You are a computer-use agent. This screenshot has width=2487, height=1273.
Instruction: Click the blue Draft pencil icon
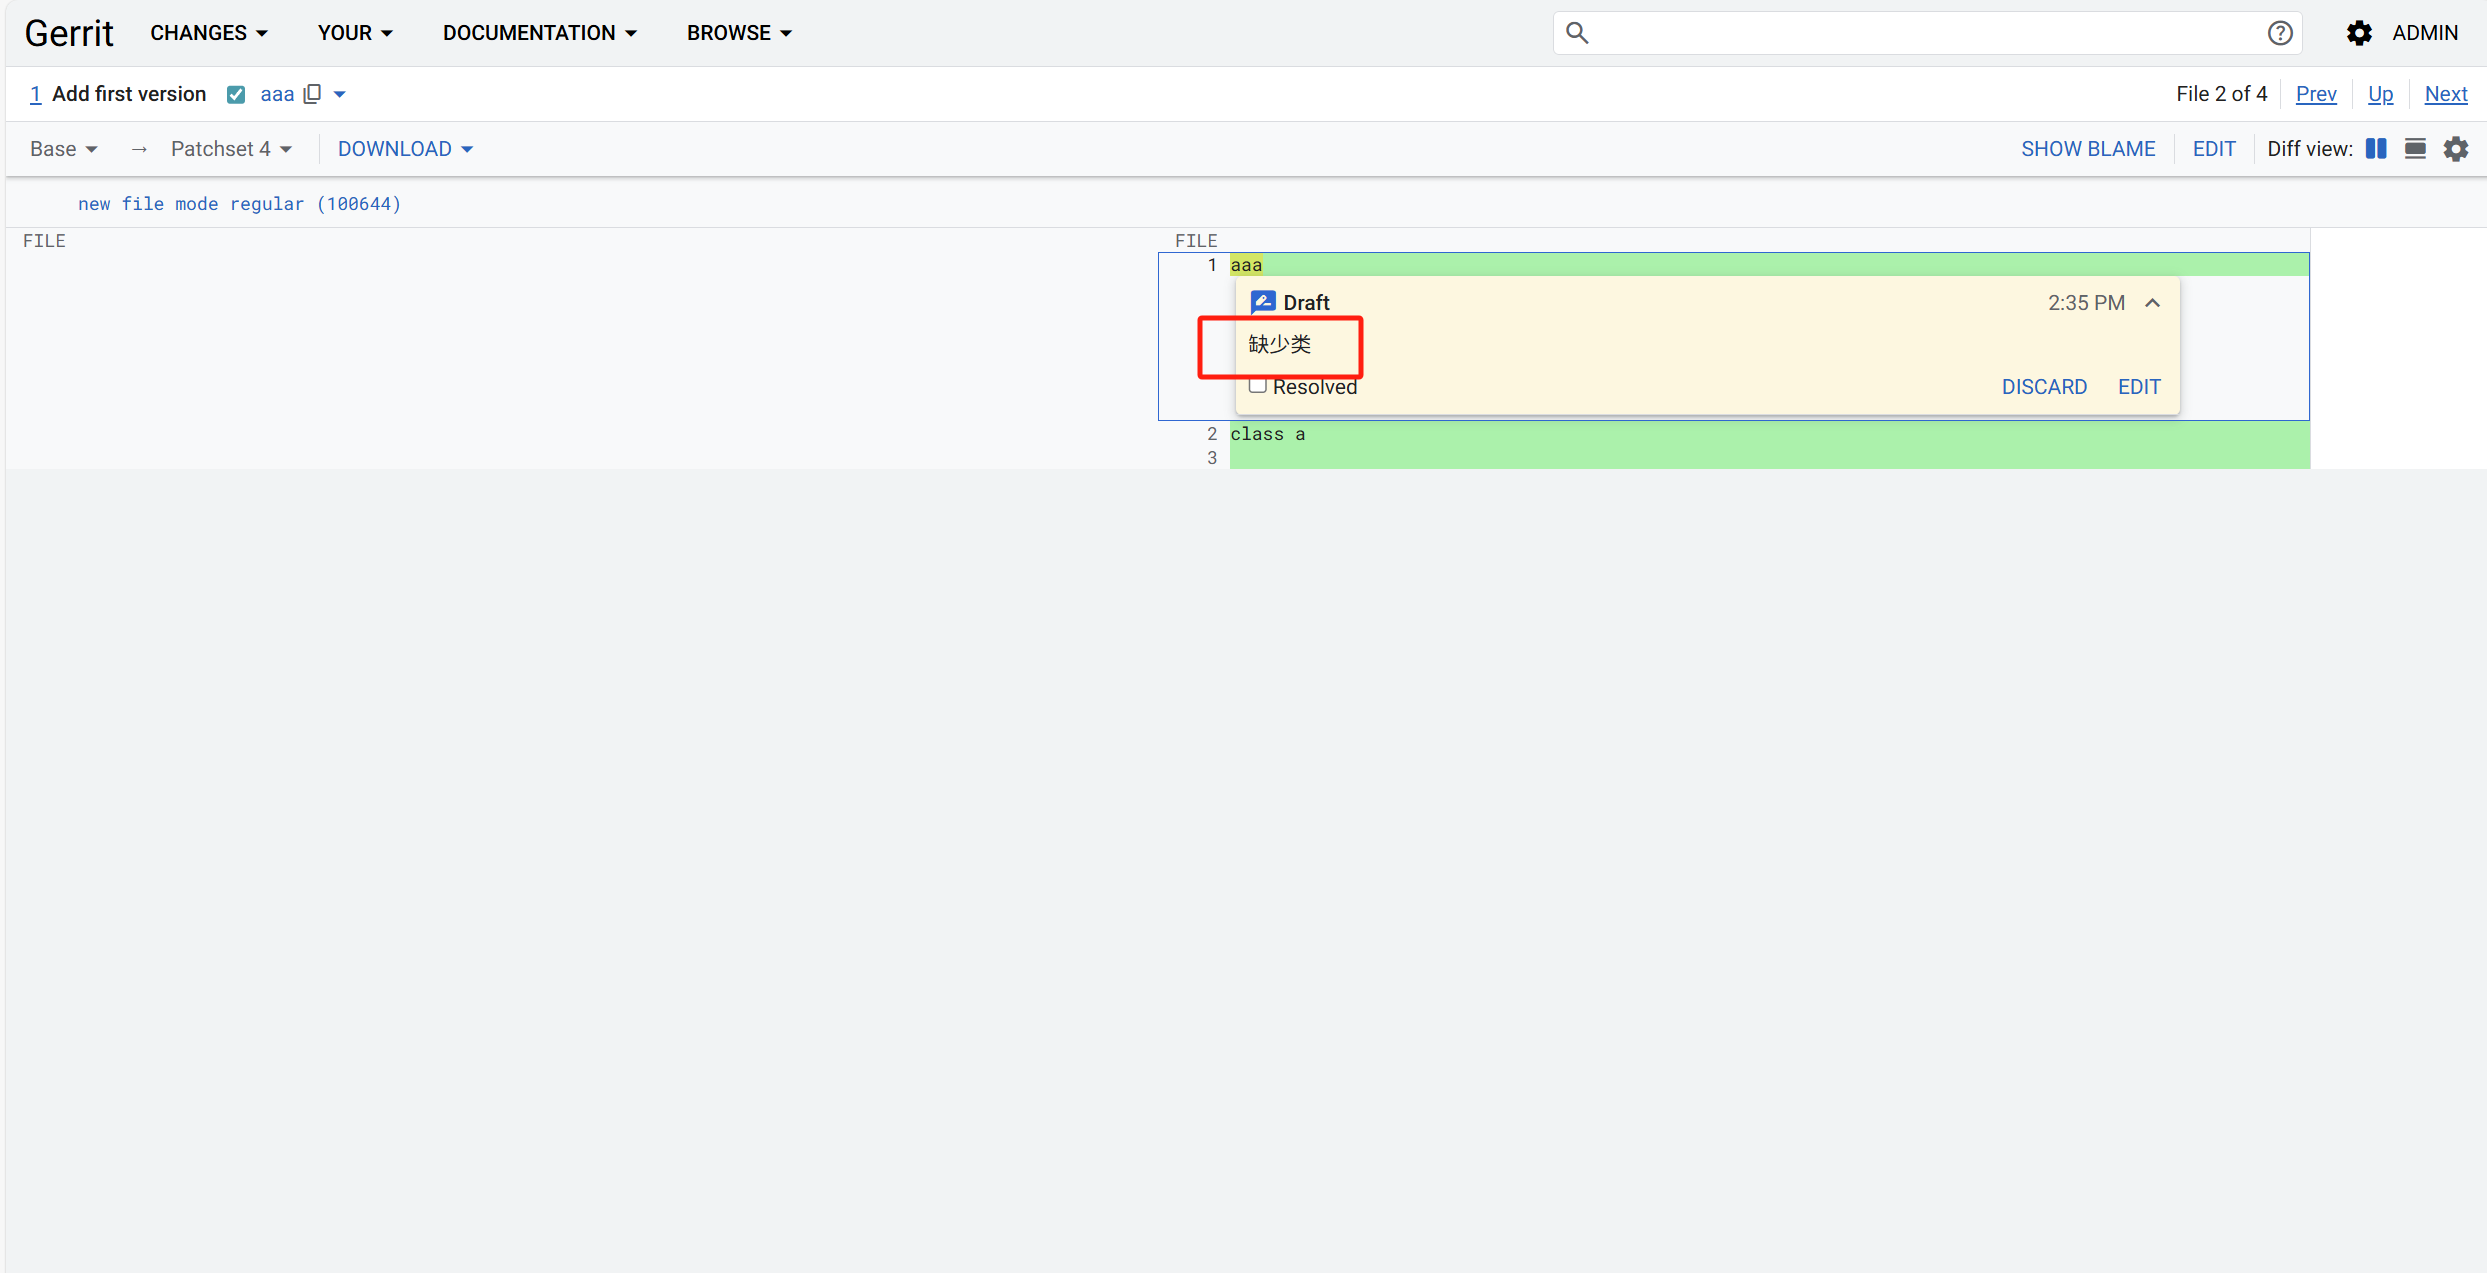coord(1262,301)
